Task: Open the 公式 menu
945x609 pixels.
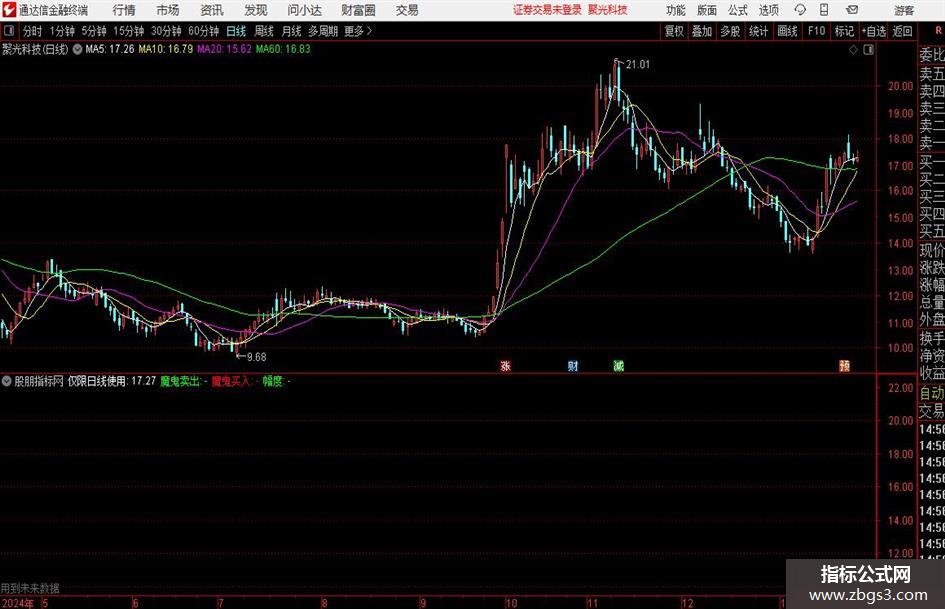Action: click(738, 10)
